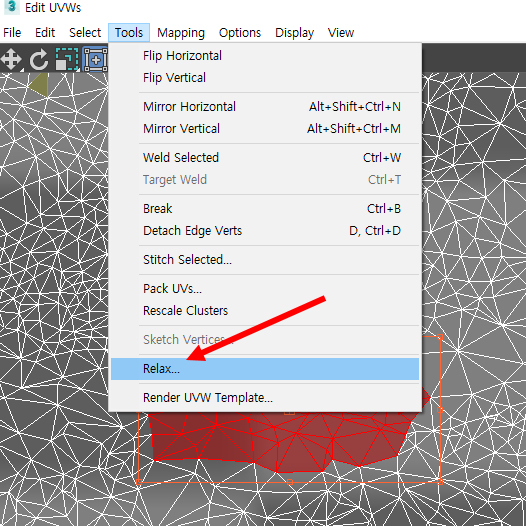
Task: Open the Mapping menu
Action: click(x=181, y=33)
